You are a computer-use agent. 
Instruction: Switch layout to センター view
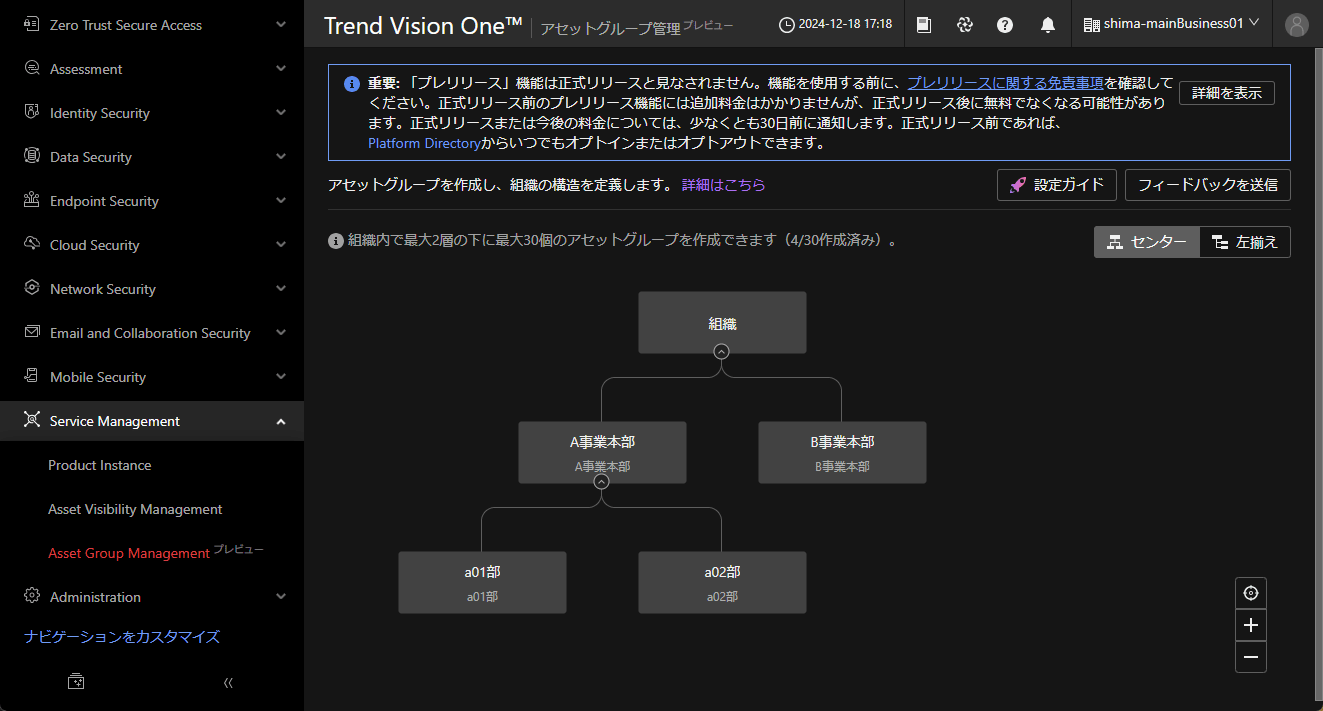pyautogui.click(x=1147, y=242)
